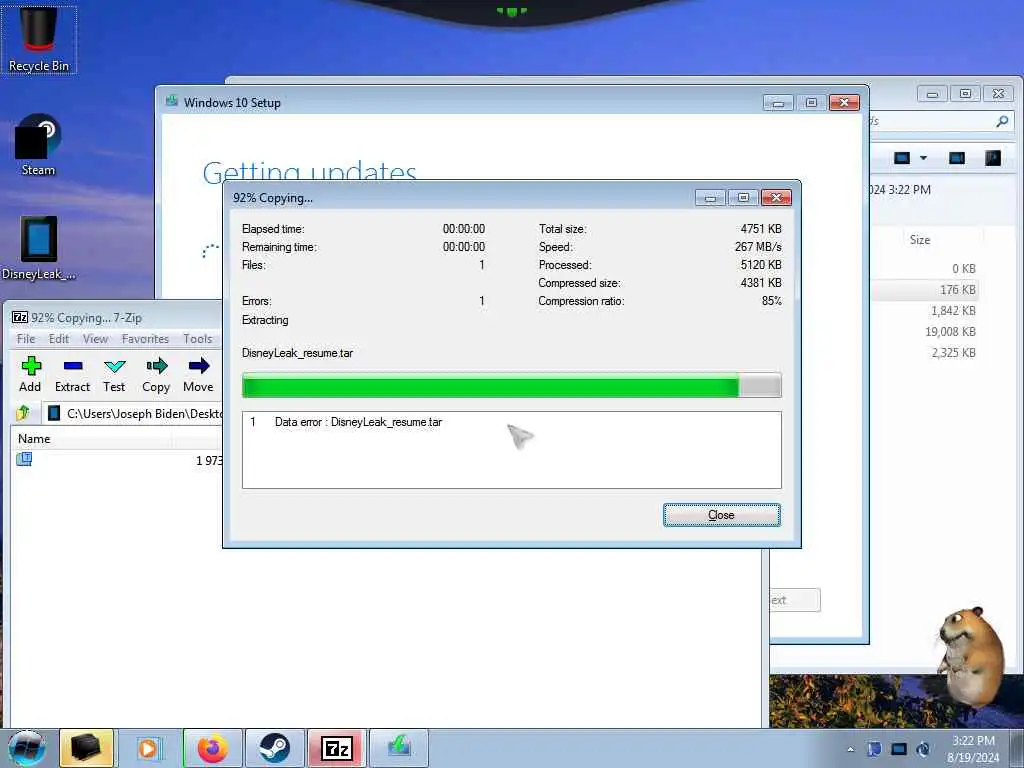Screen dimensions: 1024x768
Task: Click the hamster desktop pet
Action: click(972, 658)
